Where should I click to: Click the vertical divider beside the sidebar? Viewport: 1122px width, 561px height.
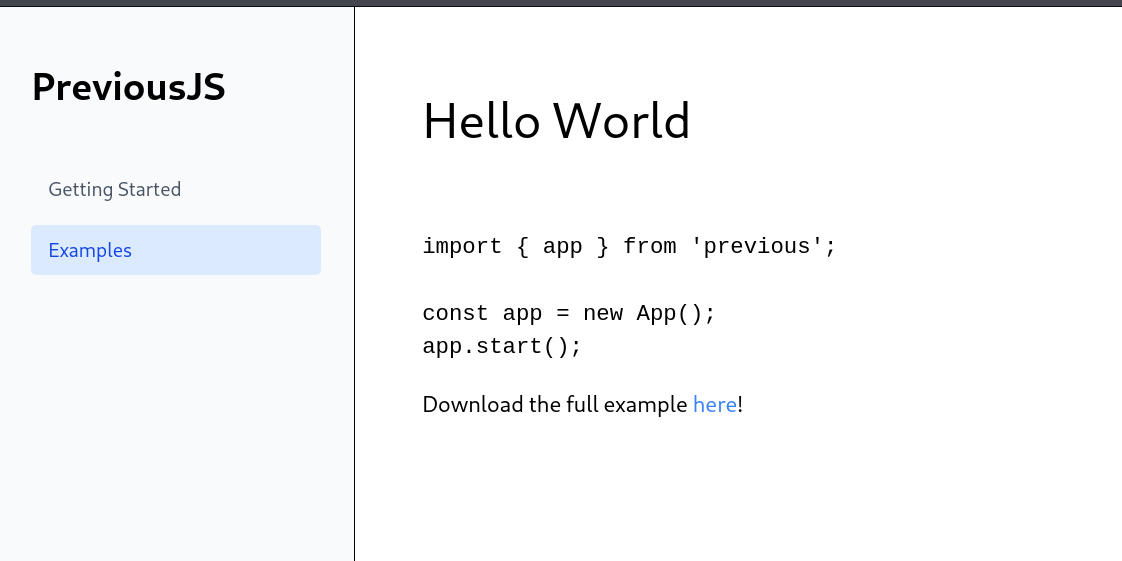(354, 300)
